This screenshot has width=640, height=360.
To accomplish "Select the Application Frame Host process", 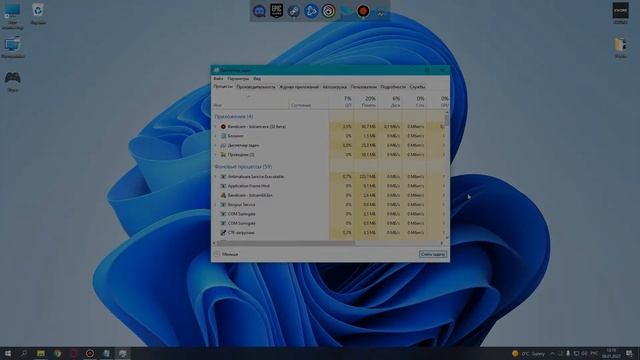I will pos(249,186).
